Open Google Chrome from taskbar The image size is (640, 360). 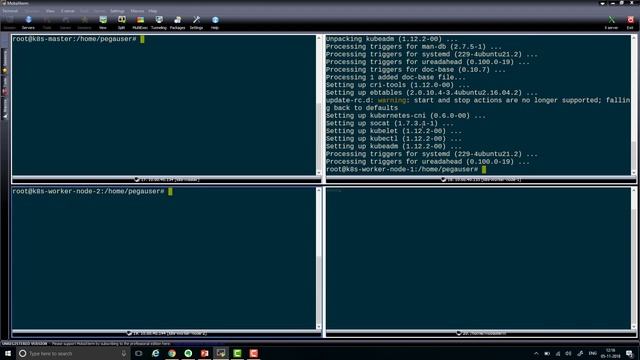[x=172, y=353]
